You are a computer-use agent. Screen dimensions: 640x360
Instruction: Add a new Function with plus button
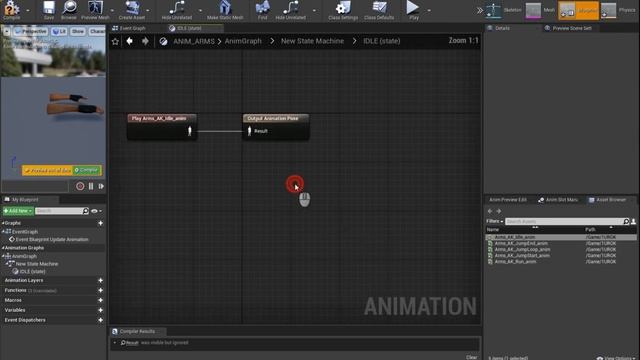(x=100, y=290)
